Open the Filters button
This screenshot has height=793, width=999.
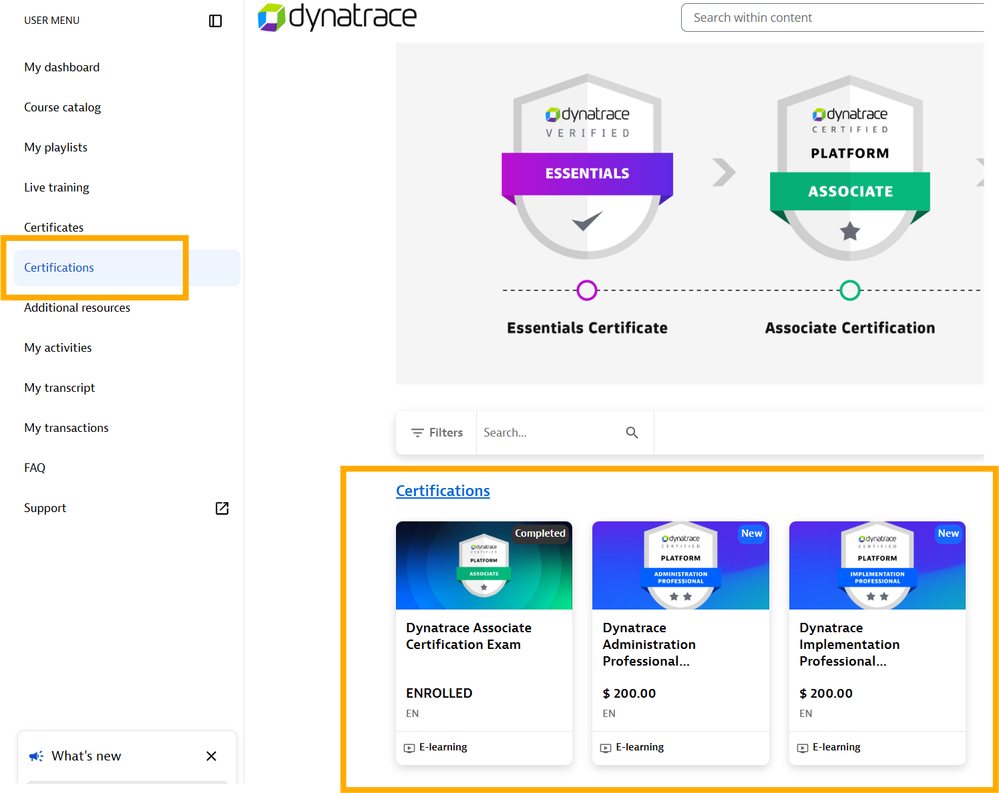[x=436, y=432]
